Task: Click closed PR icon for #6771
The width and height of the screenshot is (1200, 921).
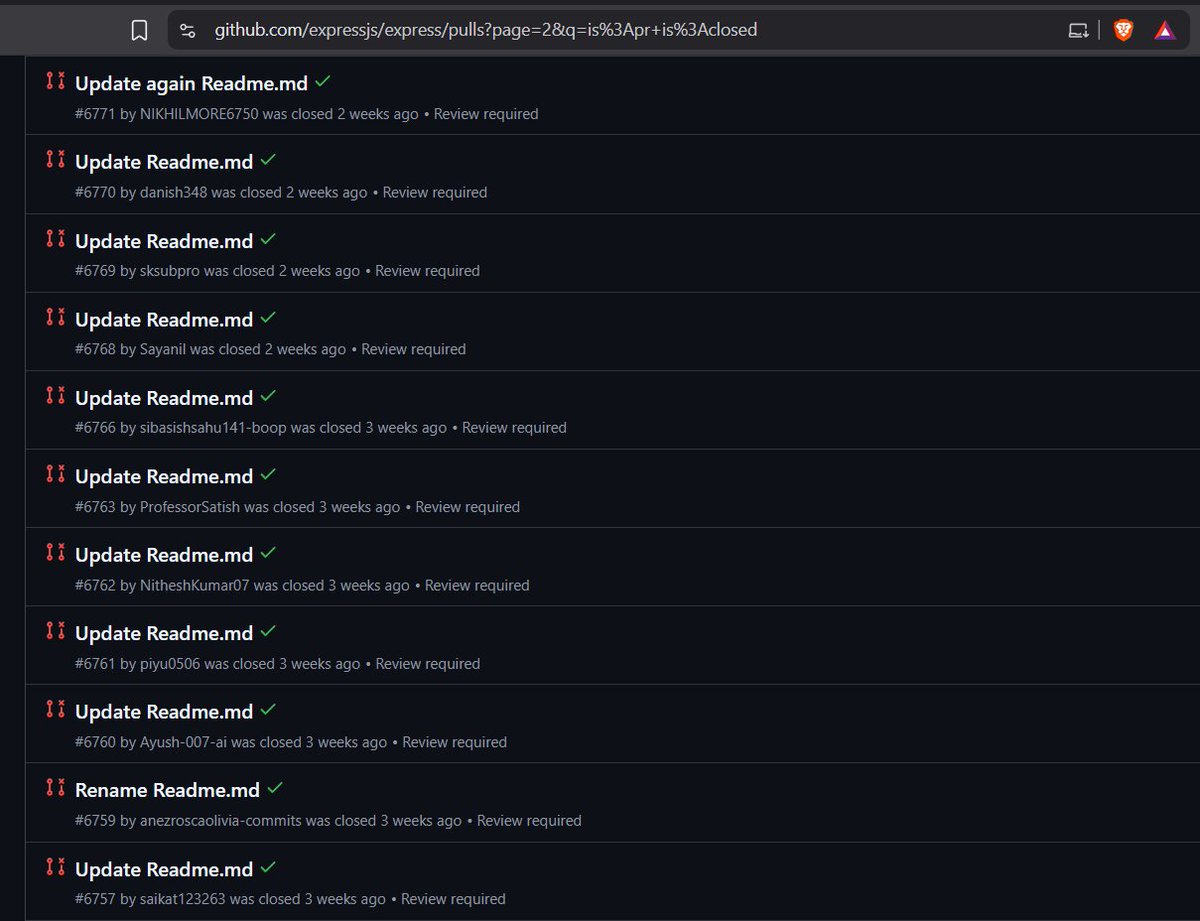Action: [56, 81]
